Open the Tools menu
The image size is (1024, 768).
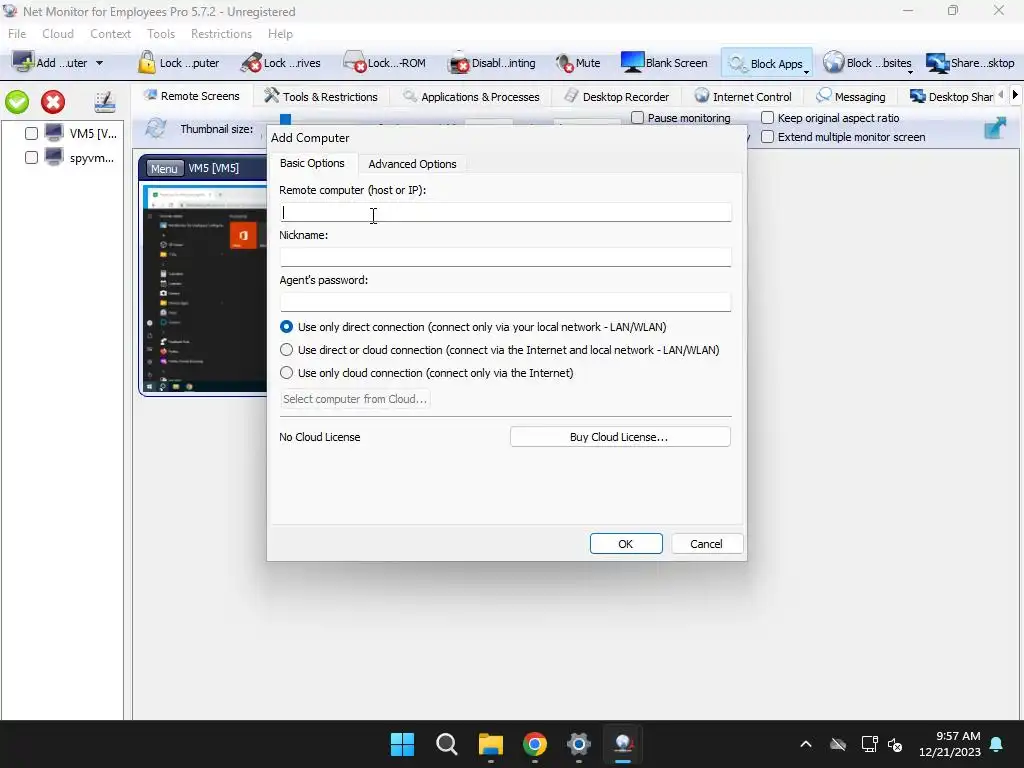161,34
